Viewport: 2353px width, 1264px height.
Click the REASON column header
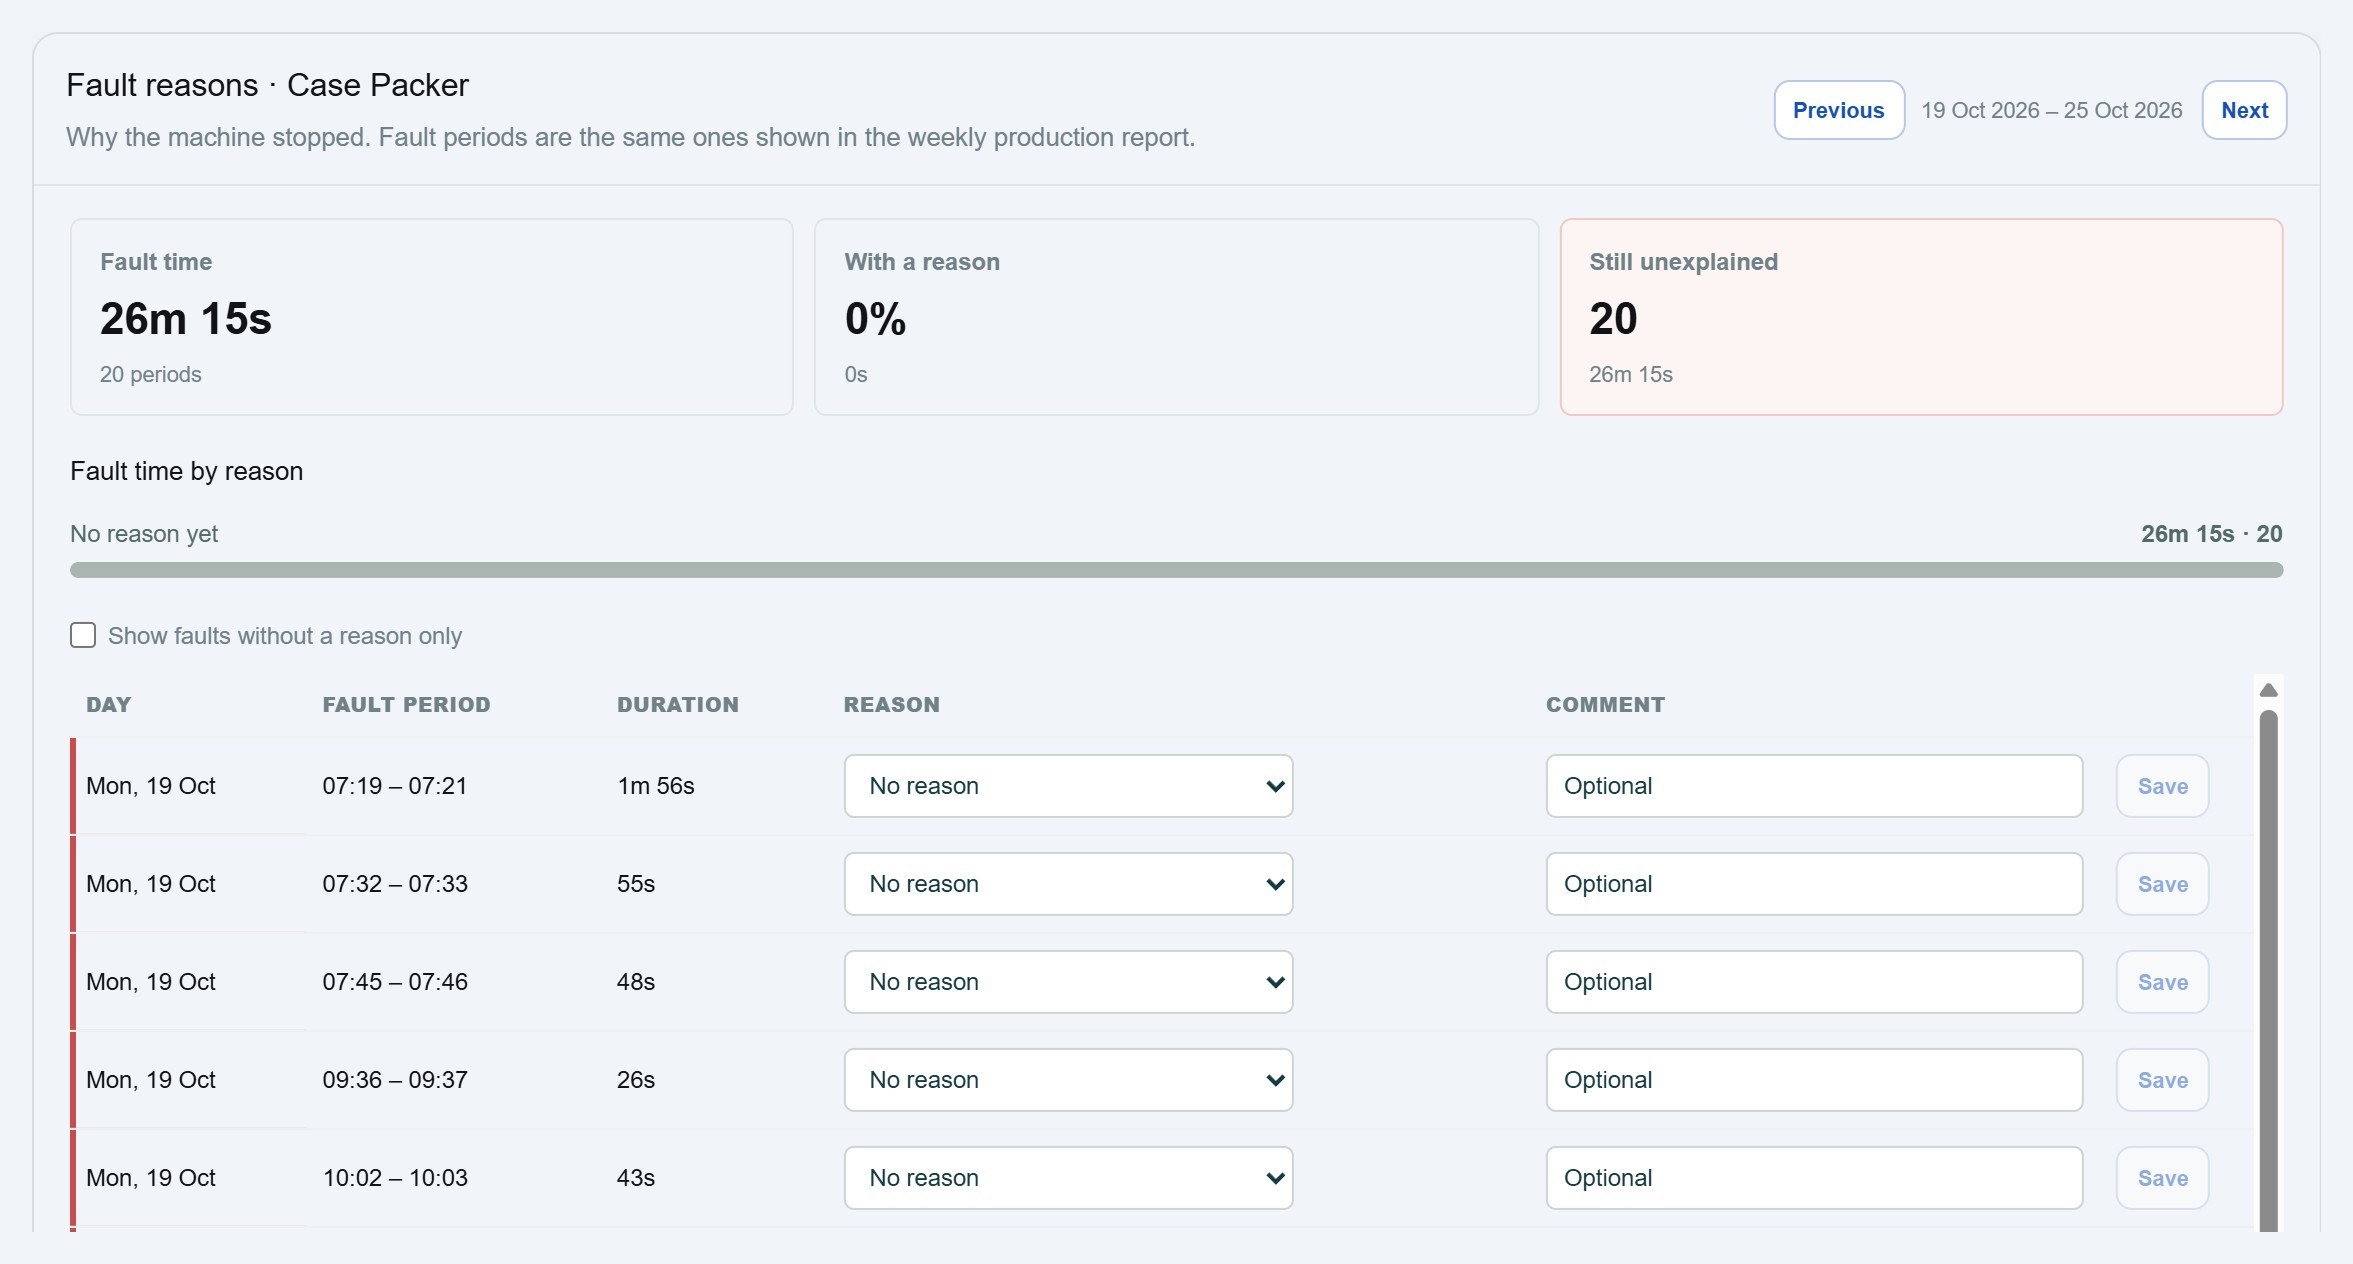(892, 704)
